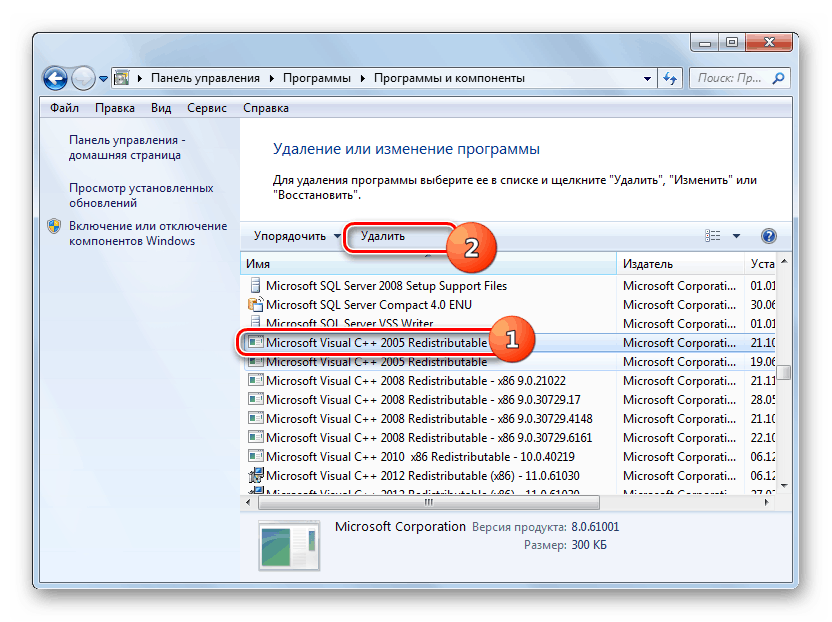Select Visual C++ 2008 Redistributable x86 9.0.21022
The image size is (832, 622).
click(x=510, y=381)
